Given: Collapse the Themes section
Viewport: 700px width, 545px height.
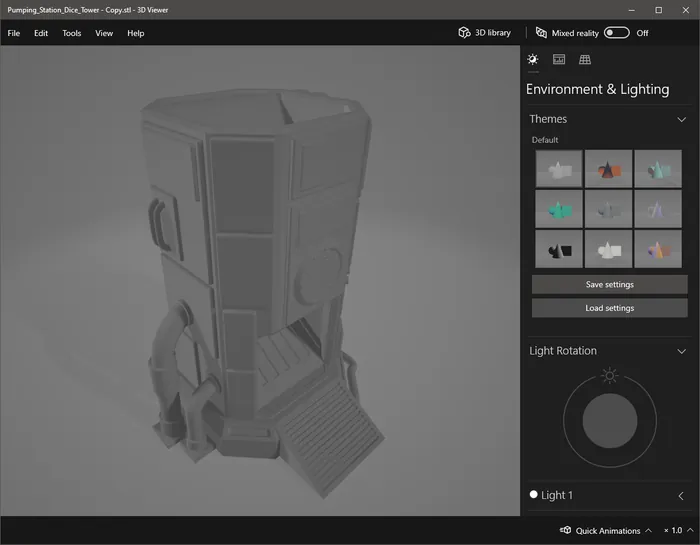Looking at the screenshot, I should click(x=681, y=119).
